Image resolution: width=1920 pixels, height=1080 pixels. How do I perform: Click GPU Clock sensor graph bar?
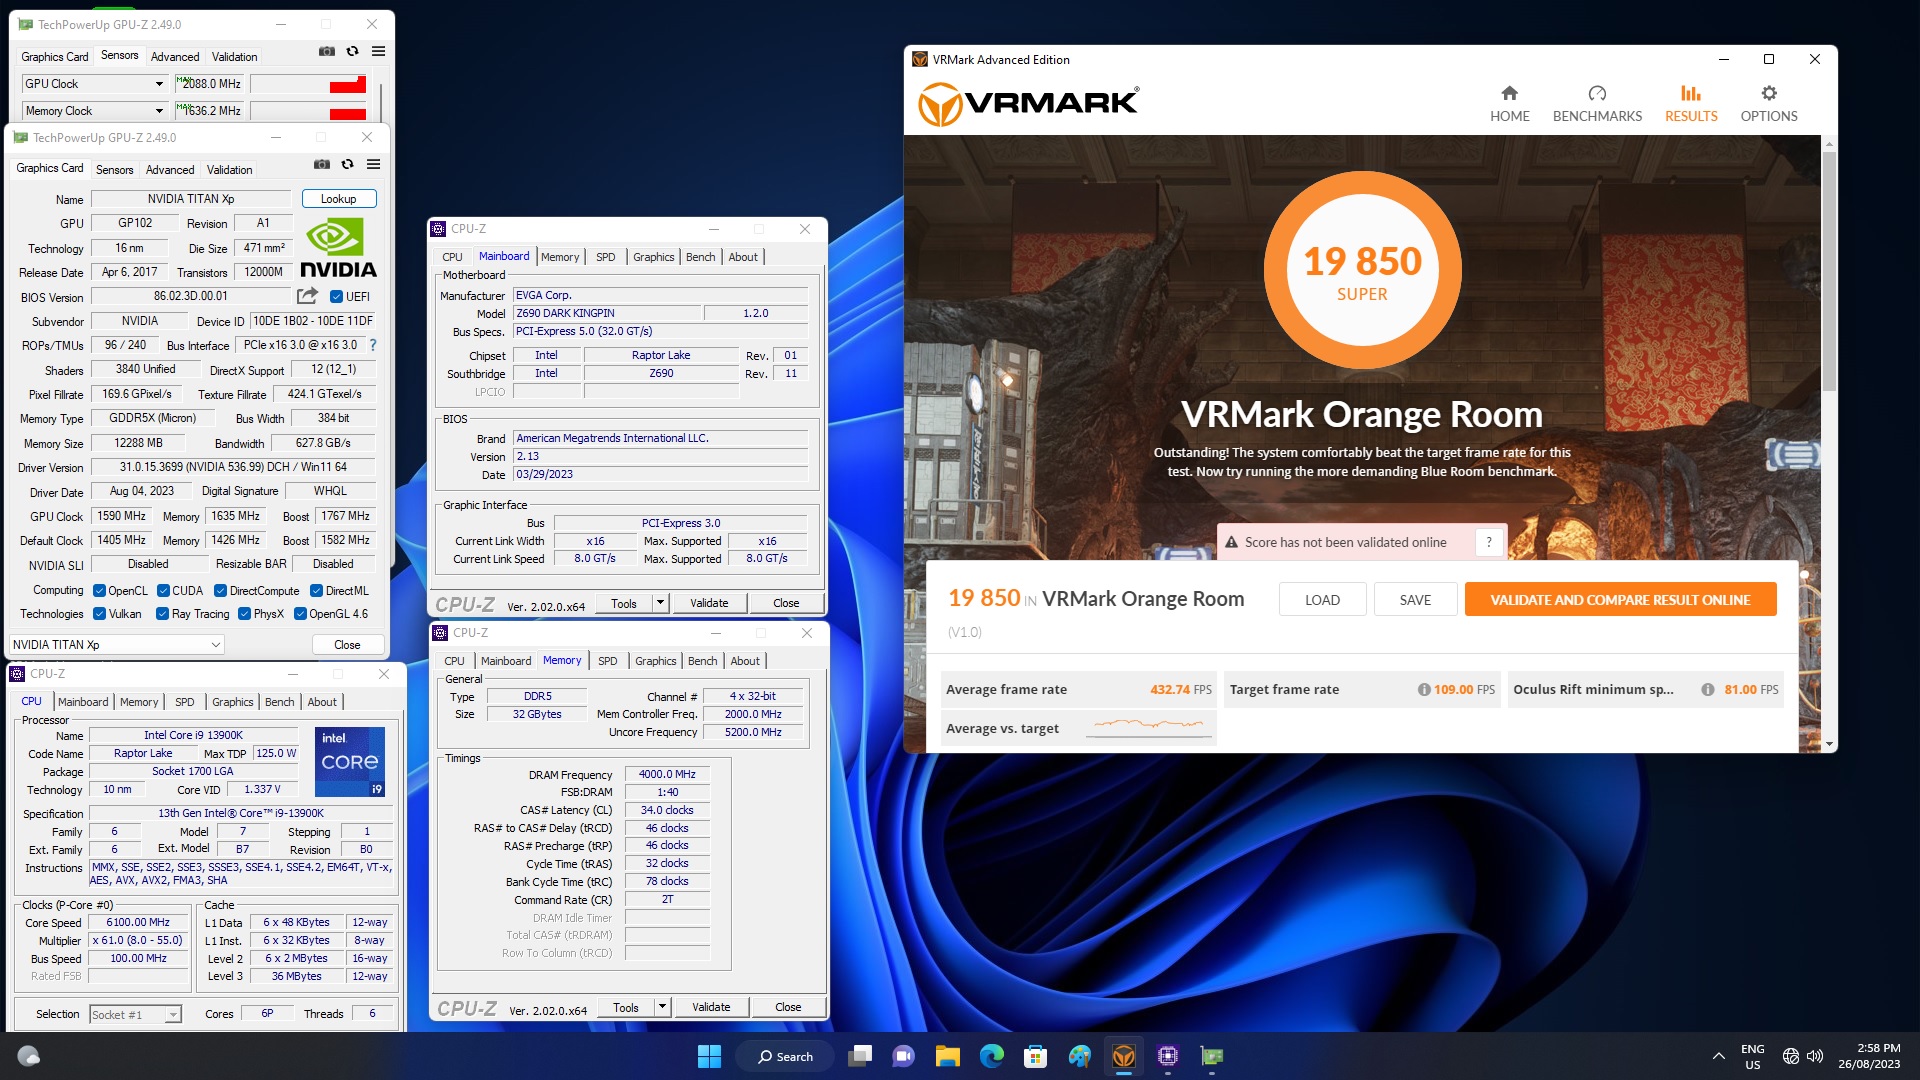click(308, 84)
